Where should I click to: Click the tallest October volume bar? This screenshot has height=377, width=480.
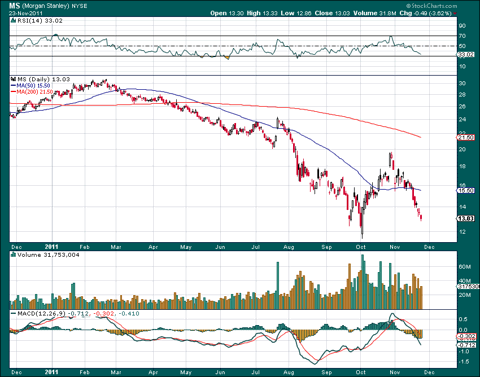click(x=363, y=282)
